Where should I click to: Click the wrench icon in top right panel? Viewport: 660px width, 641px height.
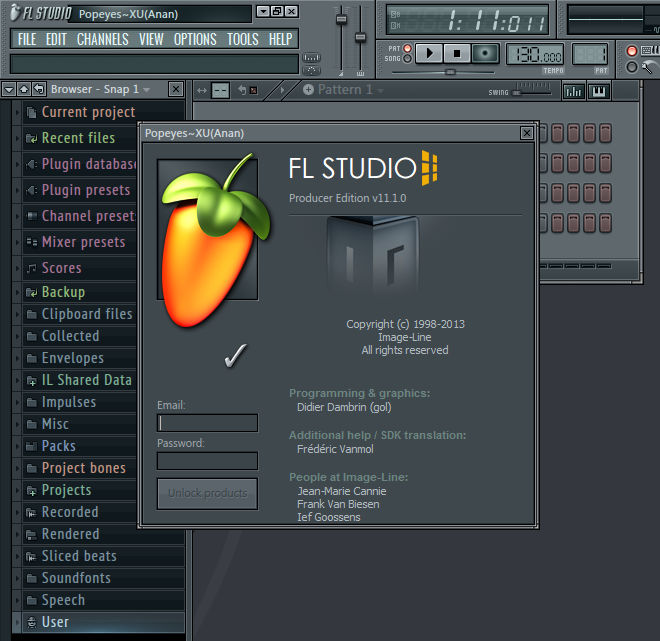click(x=649, y=66)
